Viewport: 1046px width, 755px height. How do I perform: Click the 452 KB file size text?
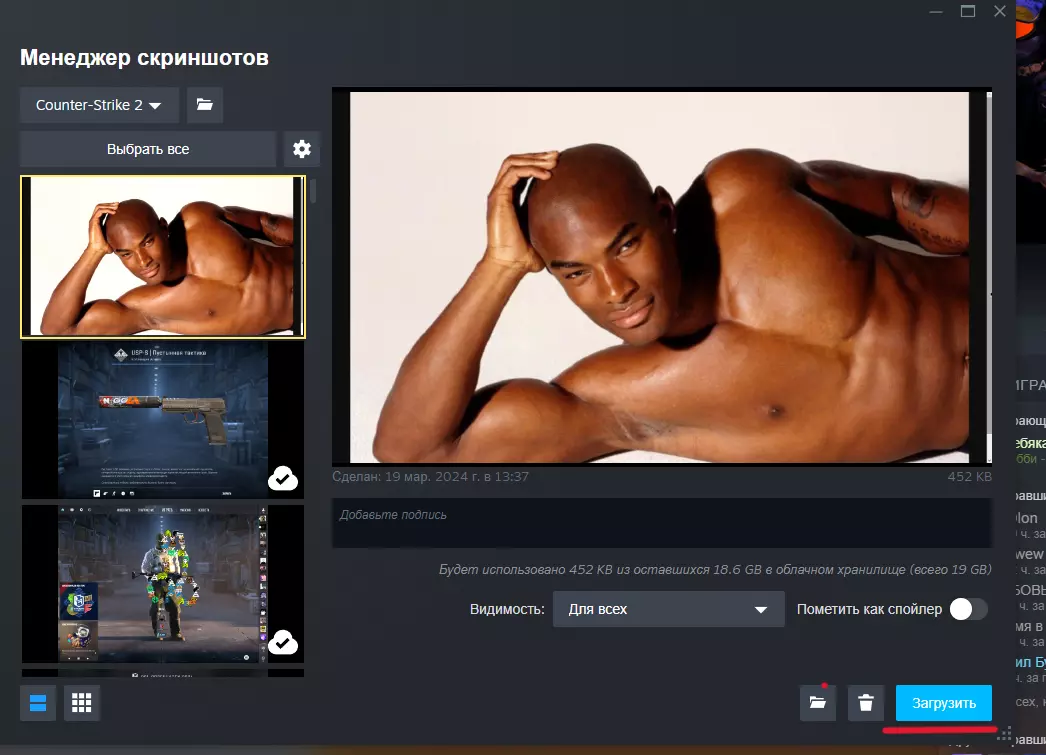[969, 476]
